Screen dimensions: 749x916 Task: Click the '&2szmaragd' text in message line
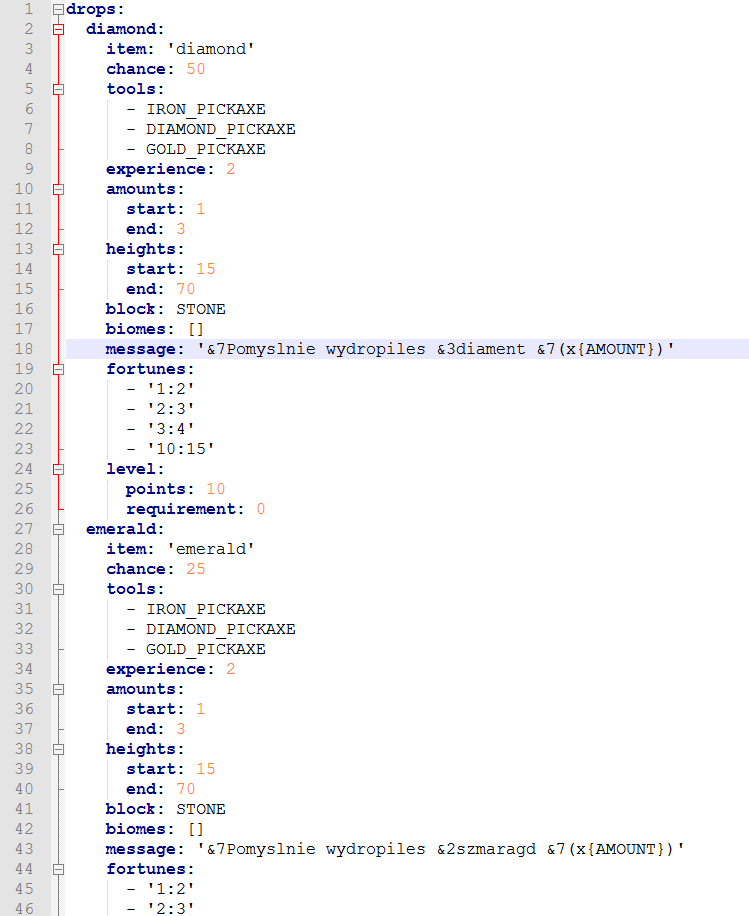[x=486, y=849]
